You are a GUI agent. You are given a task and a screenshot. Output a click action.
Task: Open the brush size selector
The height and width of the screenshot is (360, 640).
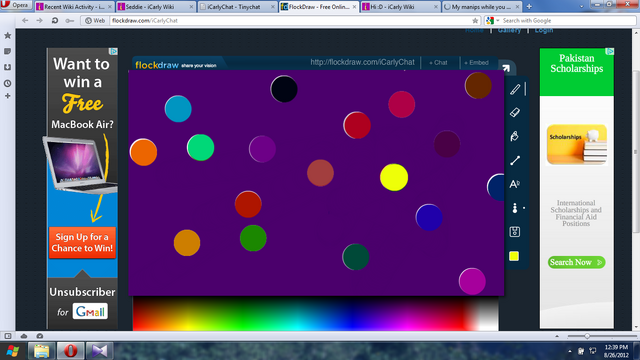coord(515,208)
